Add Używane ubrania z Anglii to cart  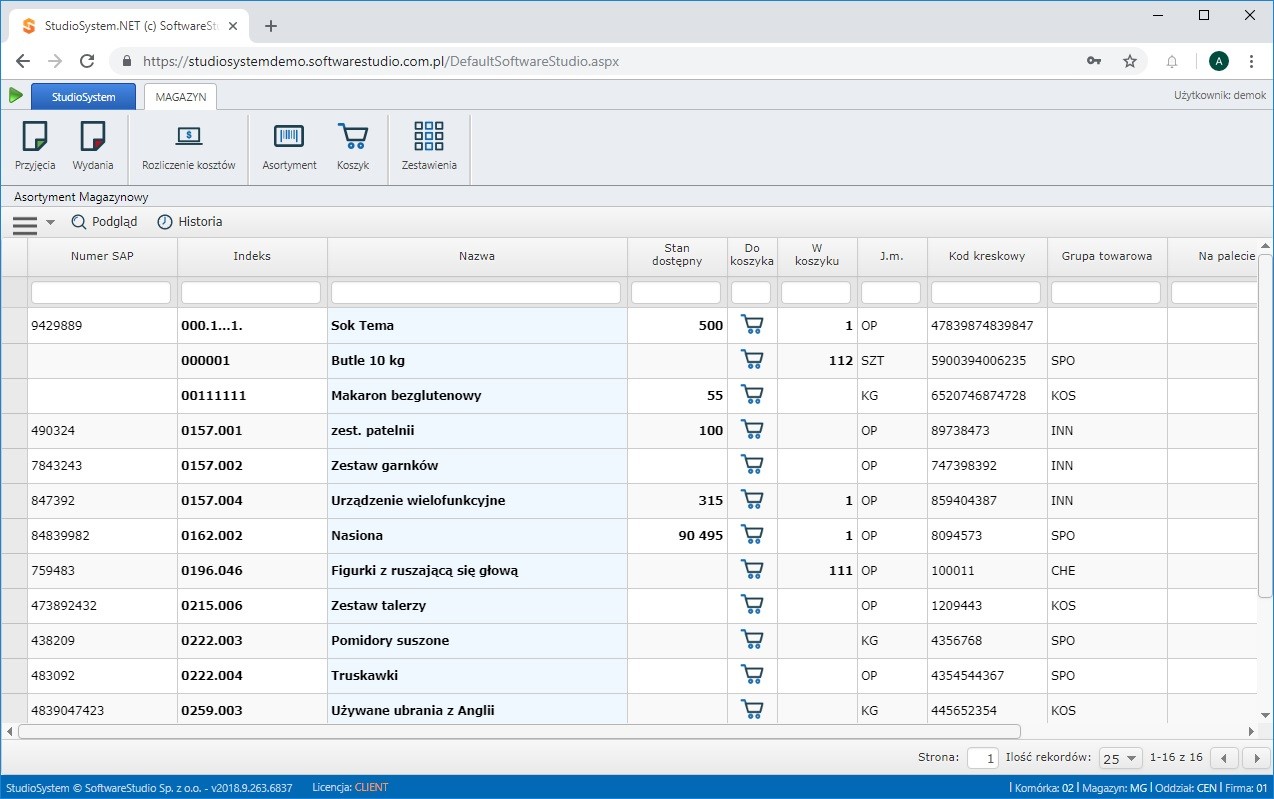[752, 710]
